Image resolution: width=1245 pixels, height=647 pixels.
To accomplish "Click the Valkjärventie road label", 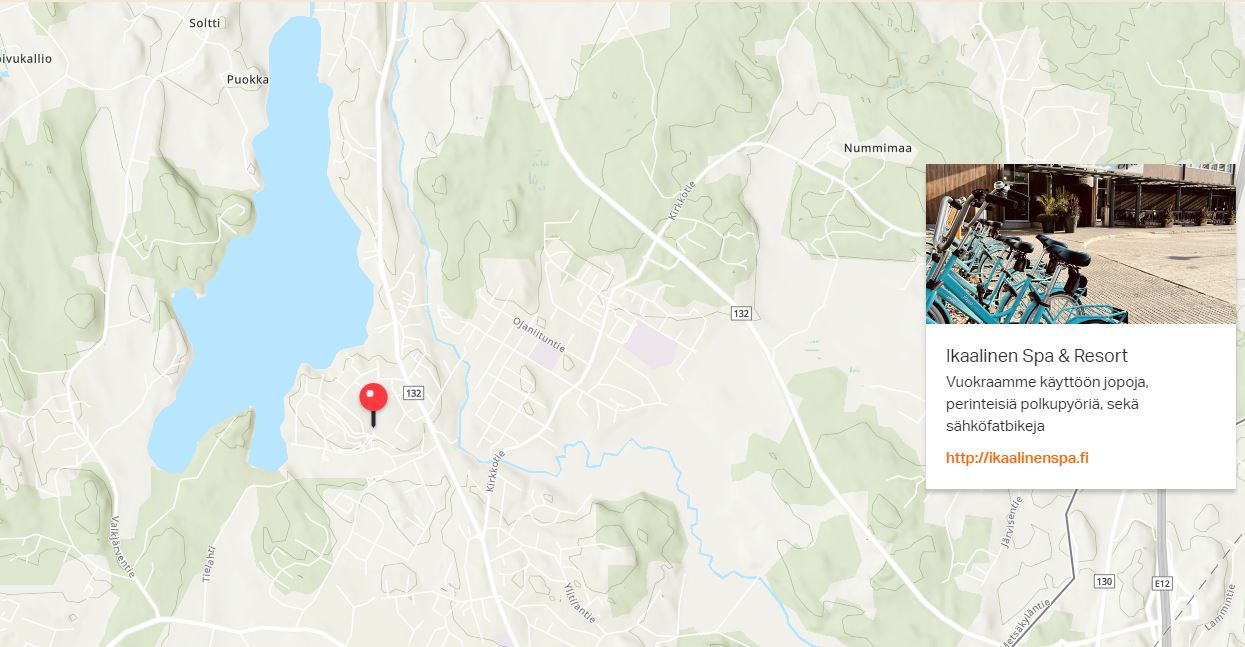I will [122, 546].
